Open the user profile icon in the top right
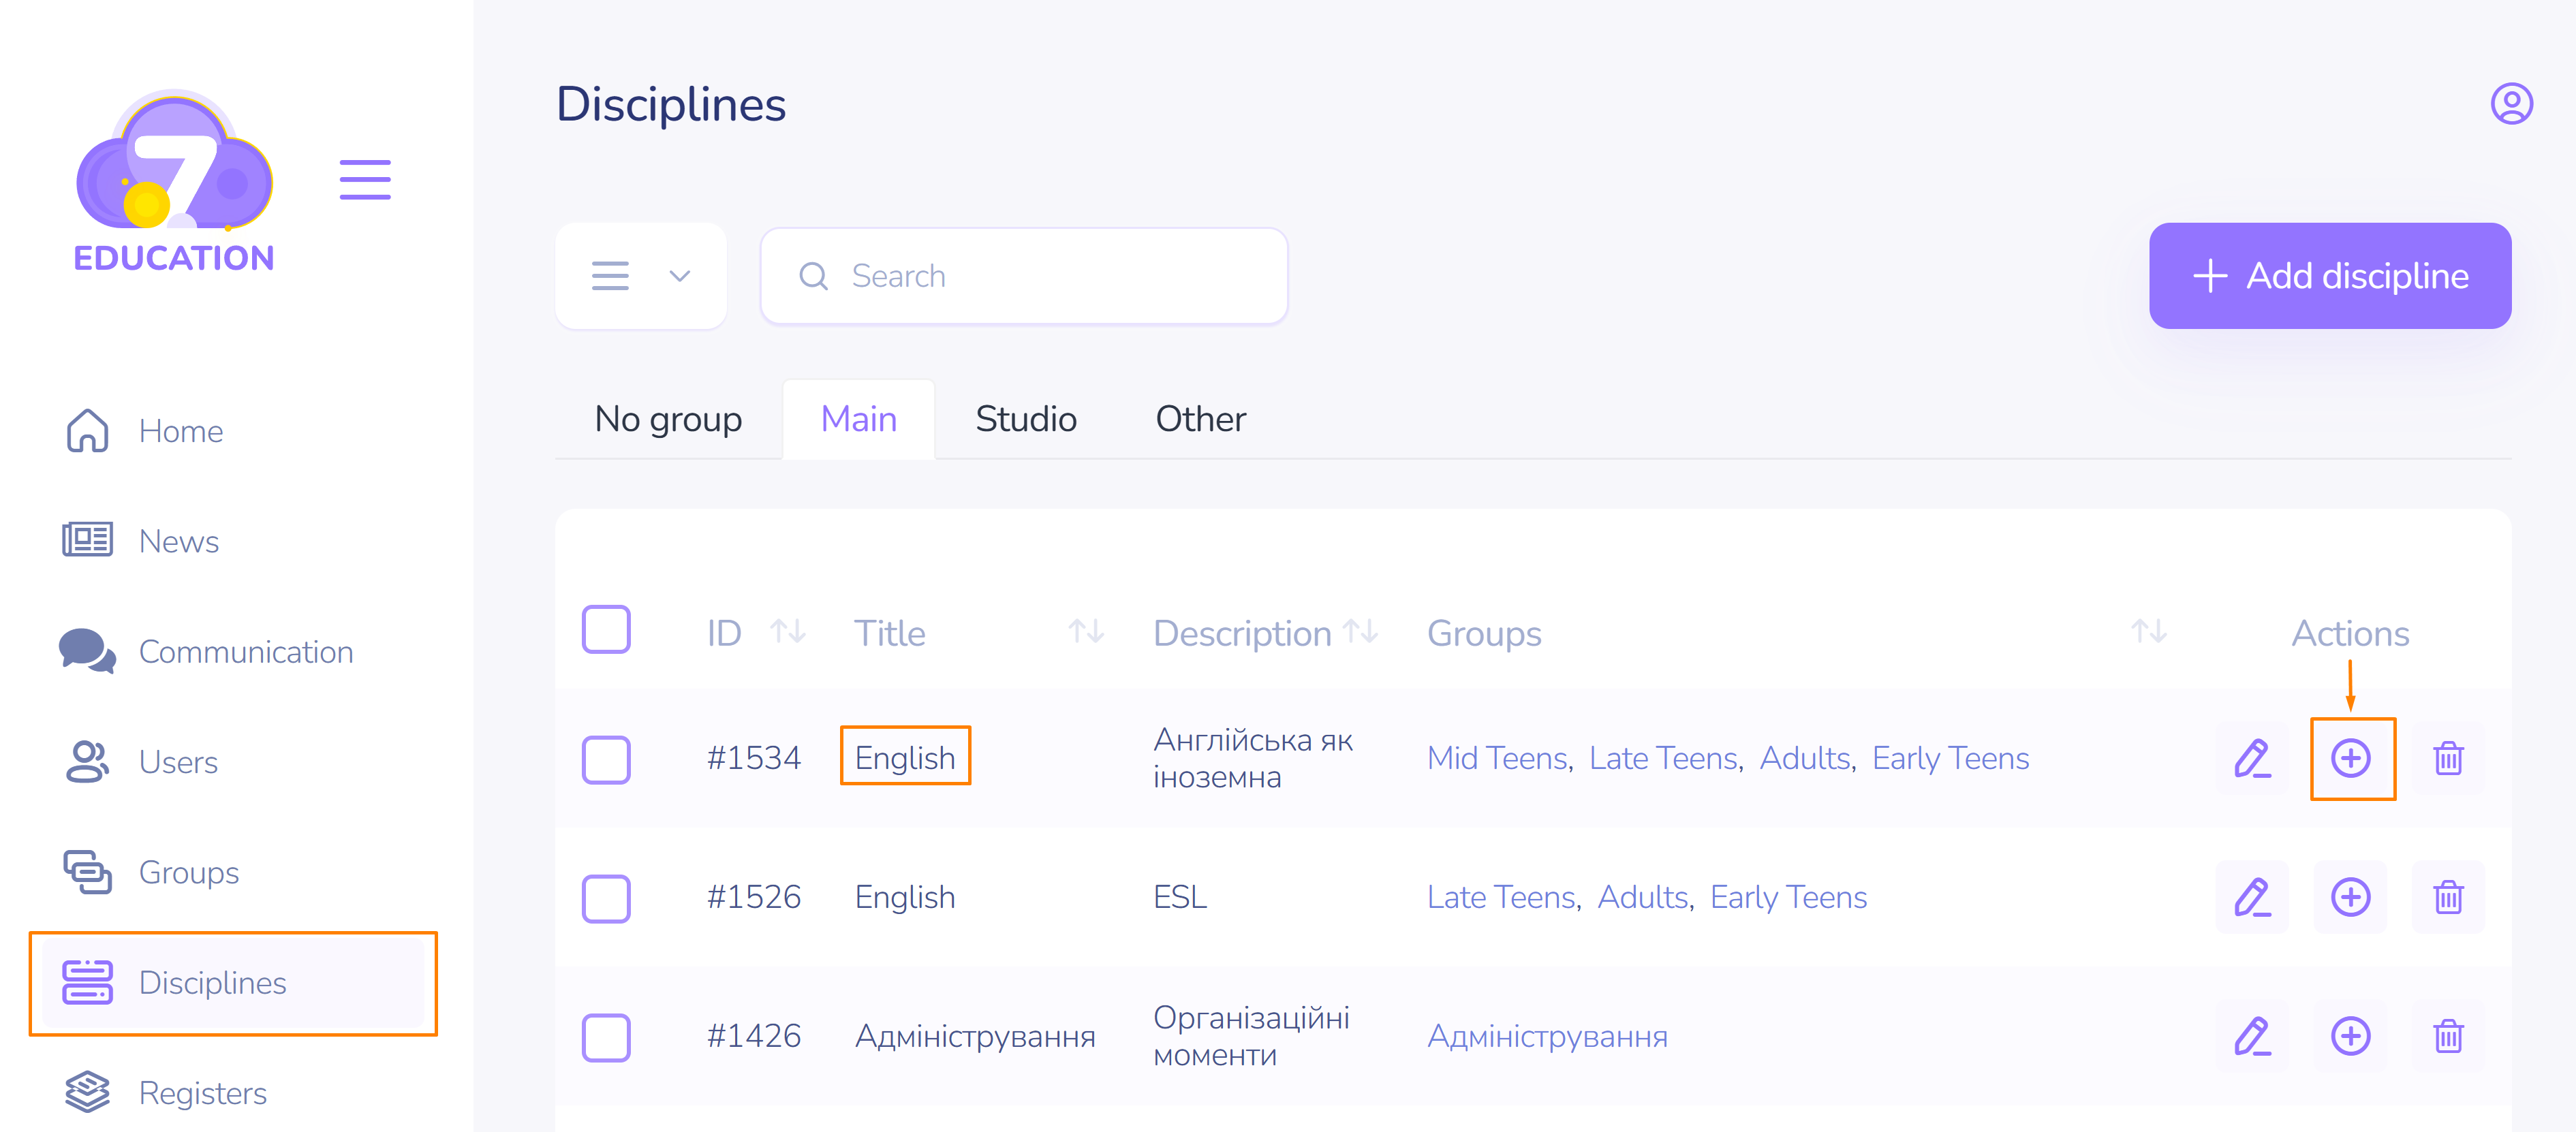Screen dimensions: 2576x1132 click(2510, 104)
